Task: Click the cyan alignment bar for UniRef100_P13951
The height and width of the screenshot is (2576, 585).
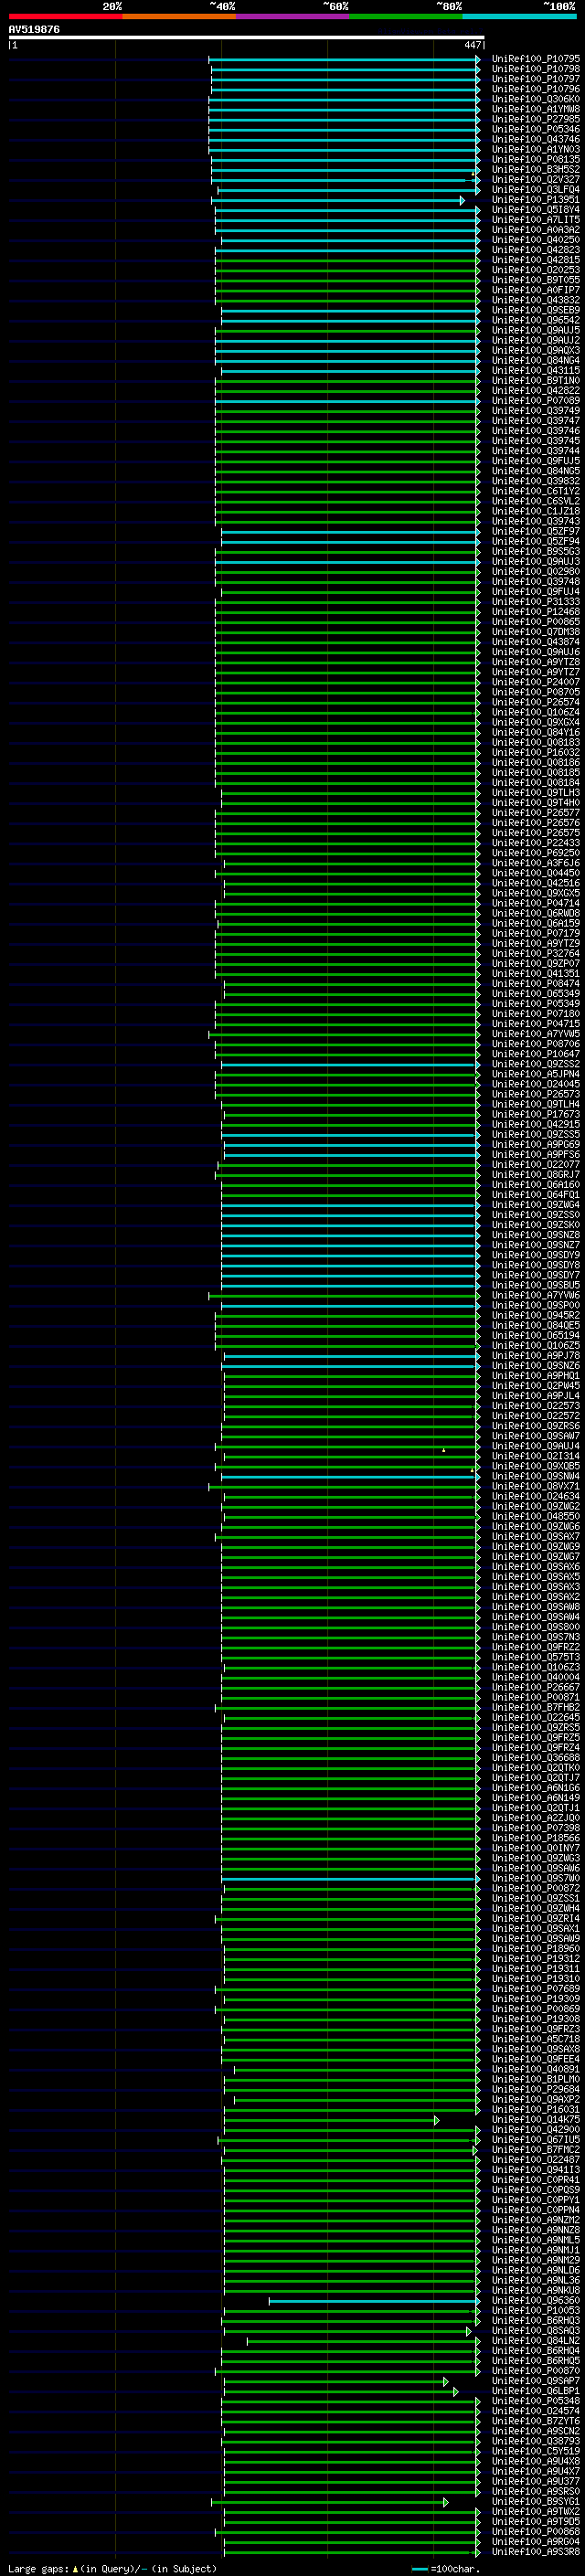Action: click(338, 200)
